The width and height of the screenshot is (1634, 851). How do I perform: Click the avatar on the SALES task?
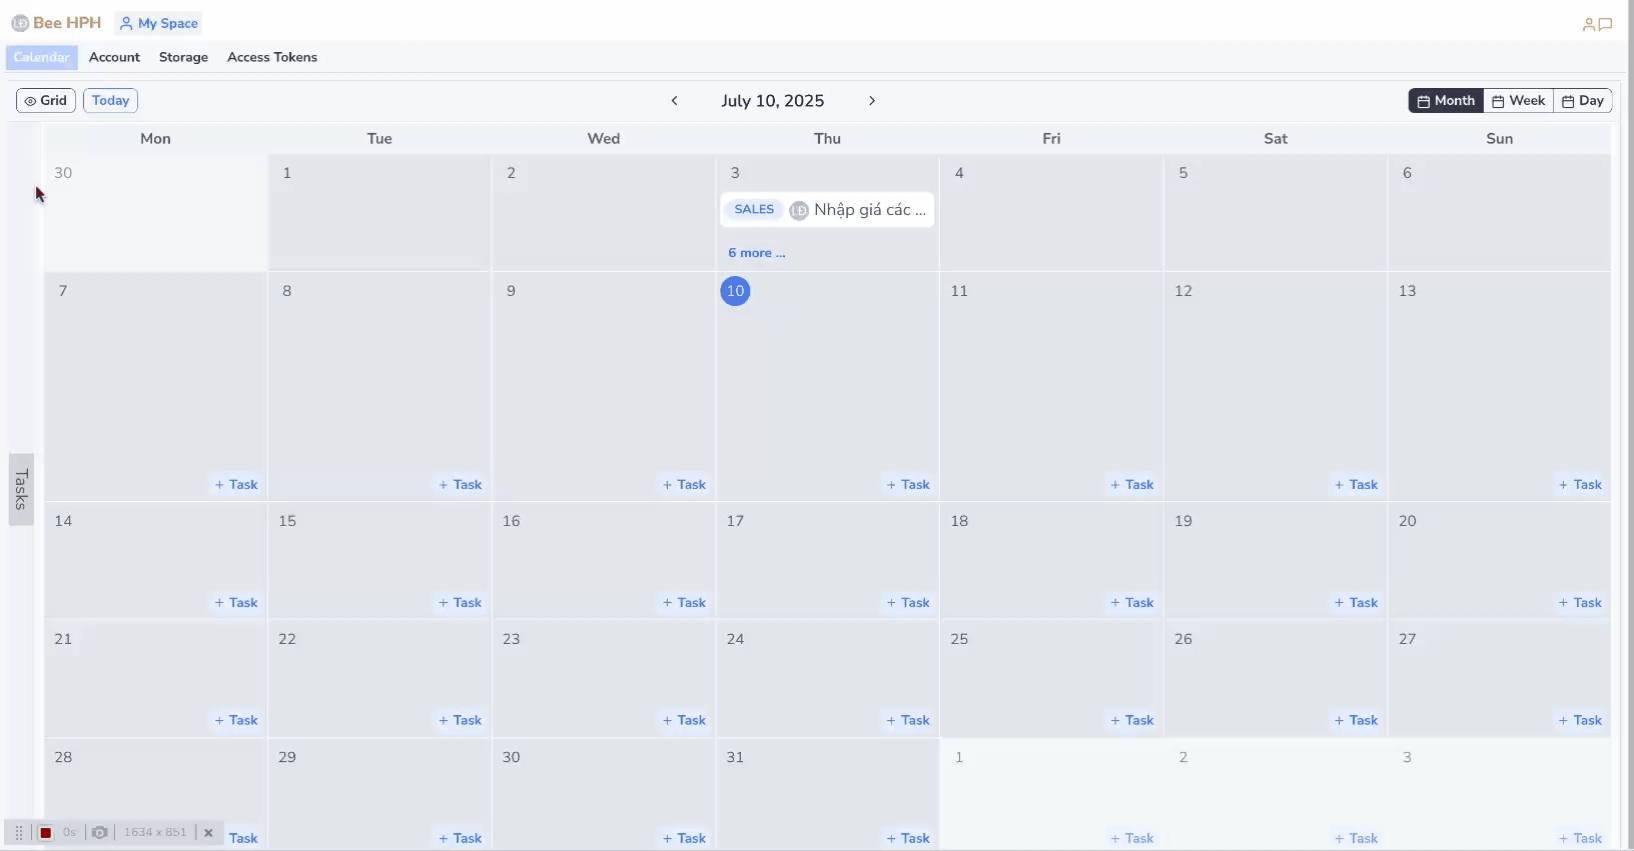pos(798,210)
